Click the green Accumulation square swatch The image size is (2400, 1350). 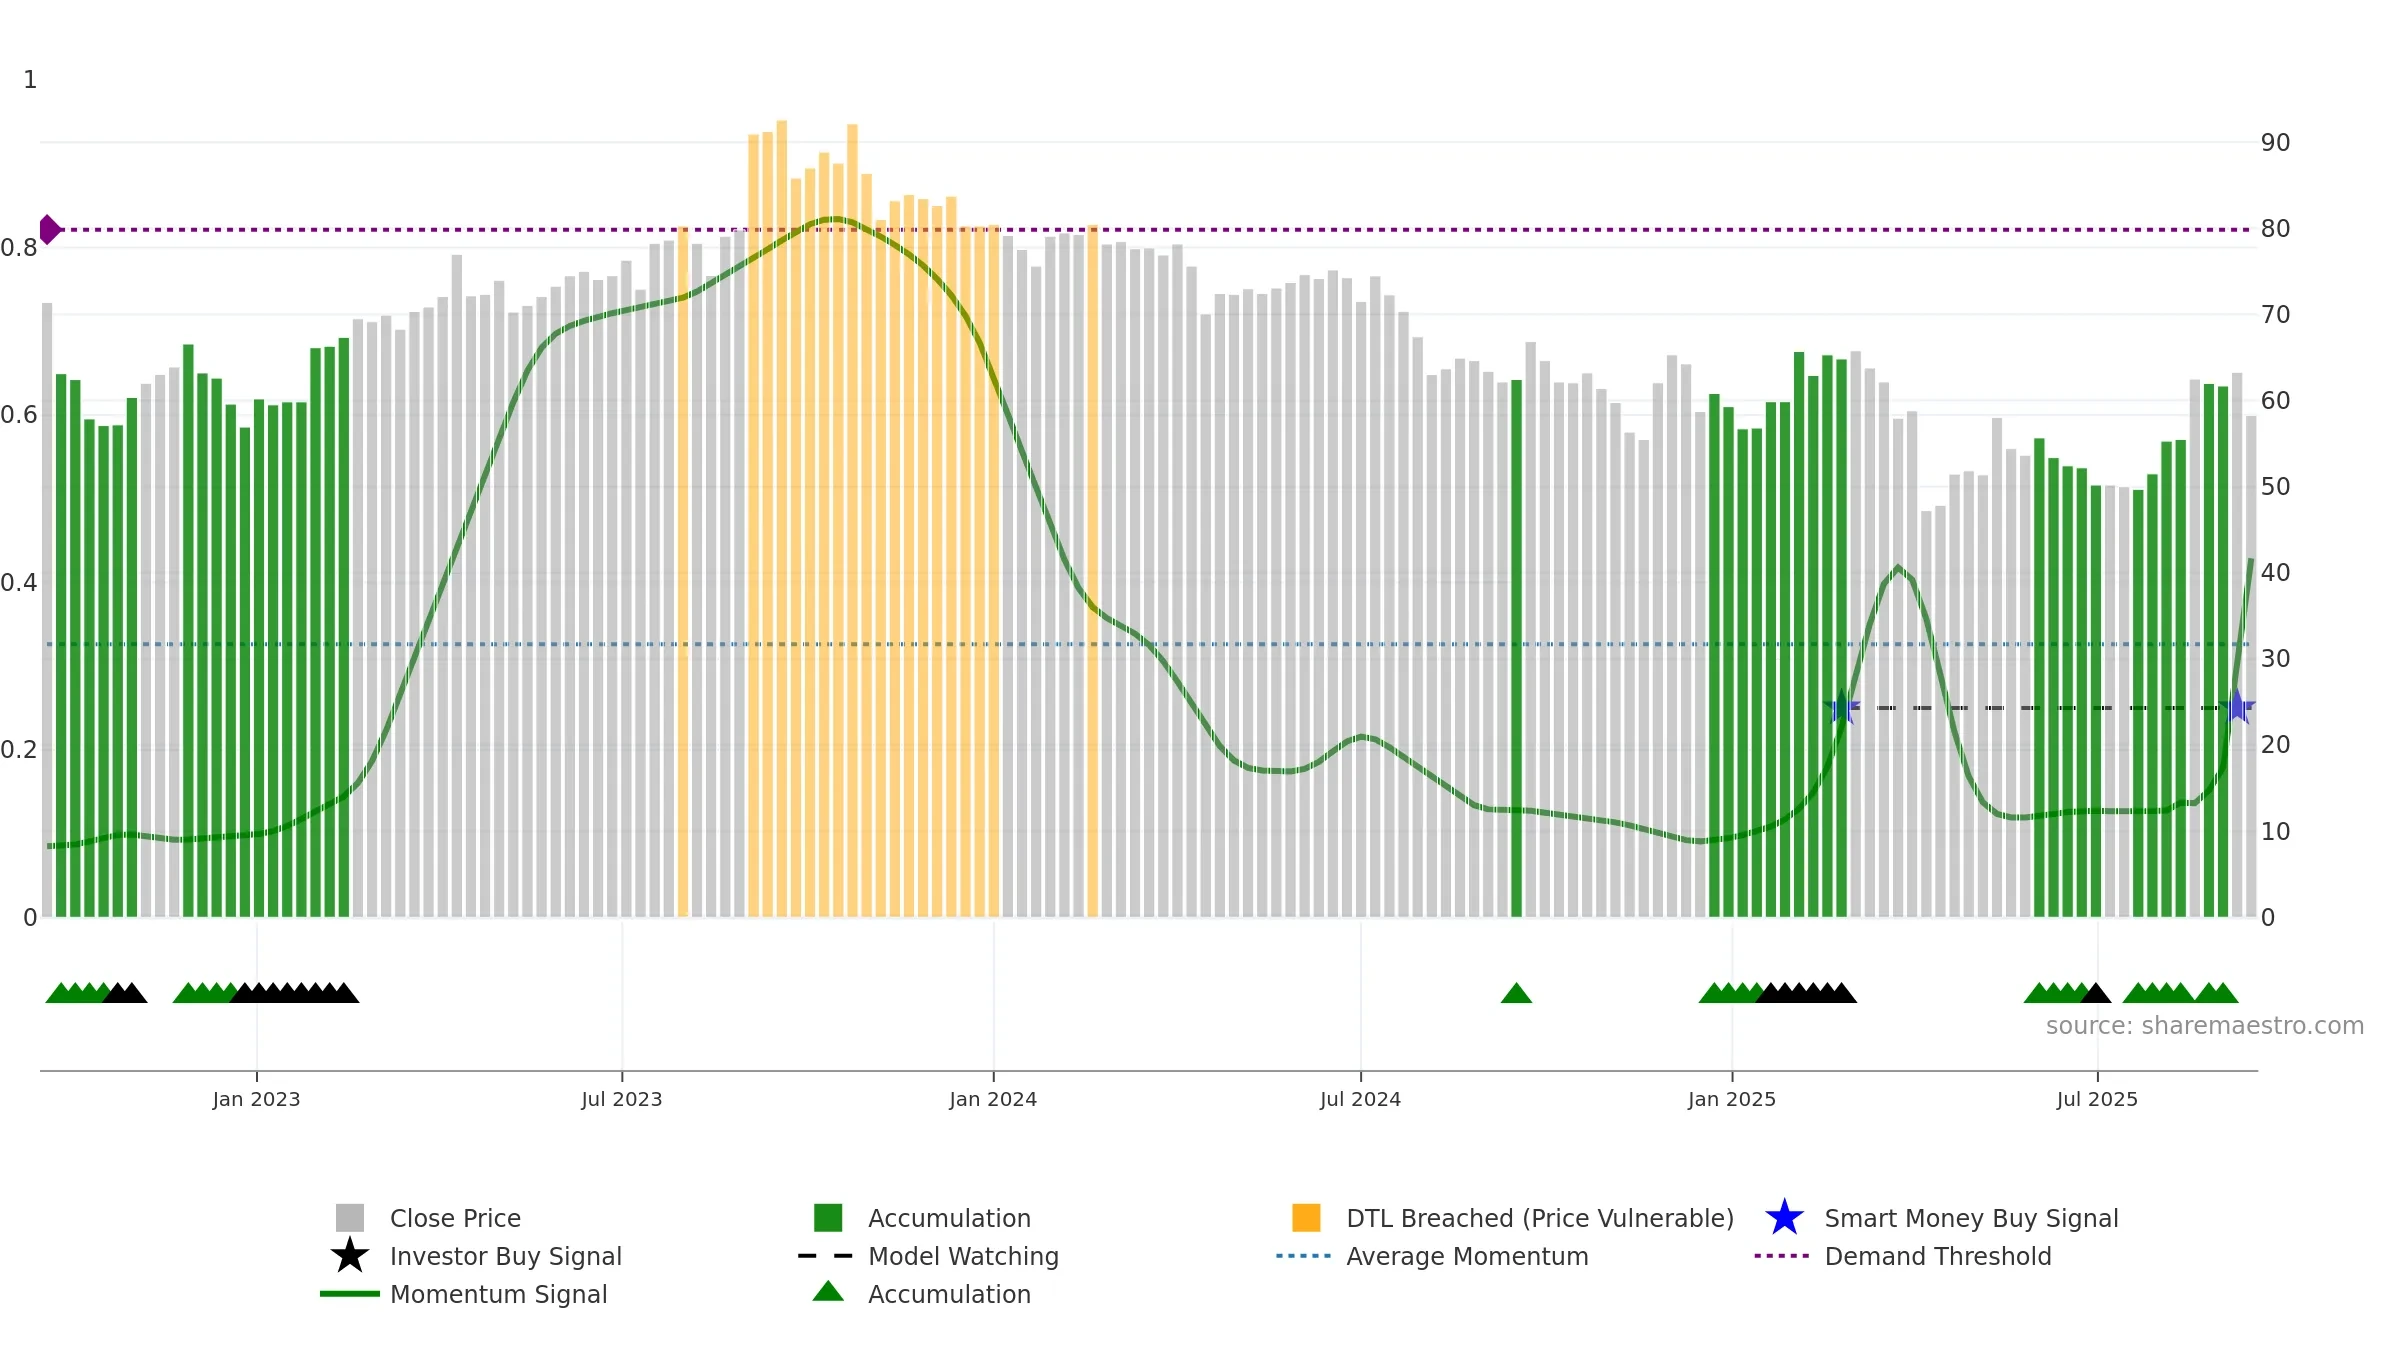[828, 1218]
